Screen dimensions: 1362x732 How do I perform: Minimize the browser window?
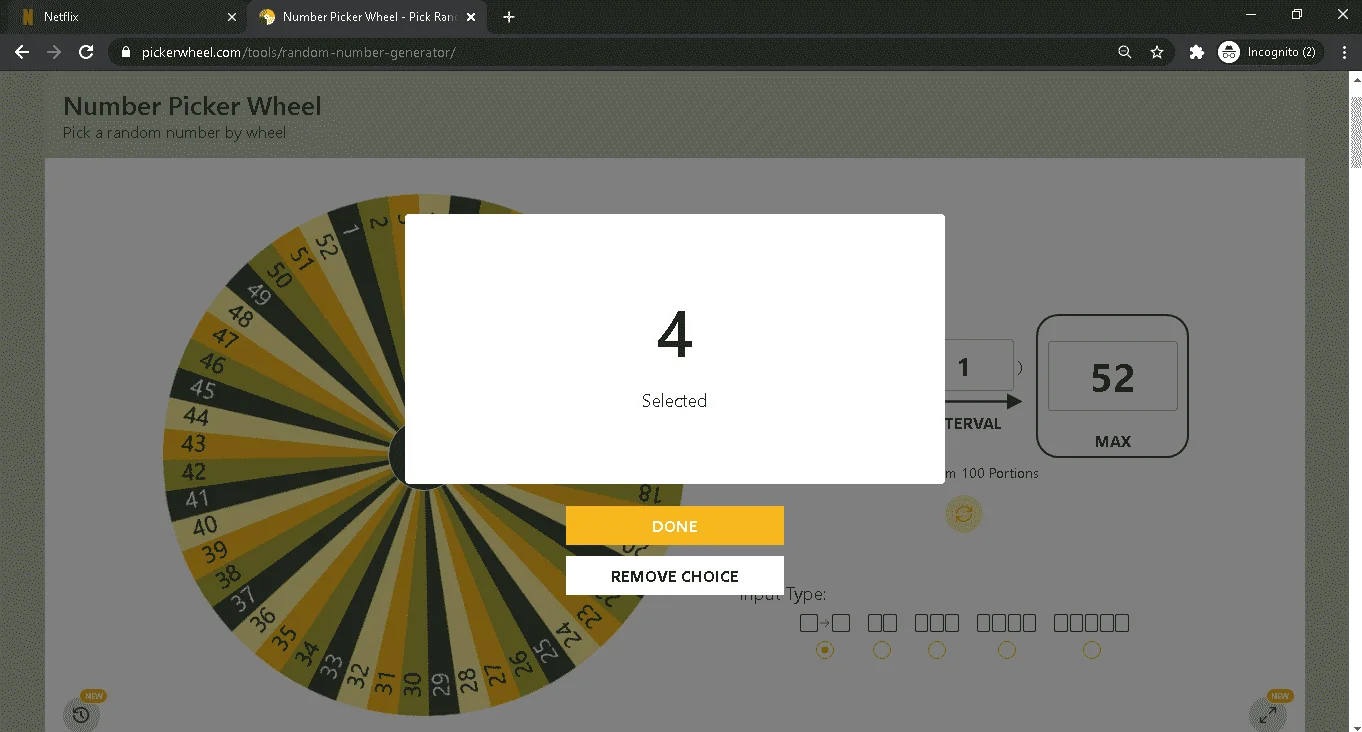1251,14
